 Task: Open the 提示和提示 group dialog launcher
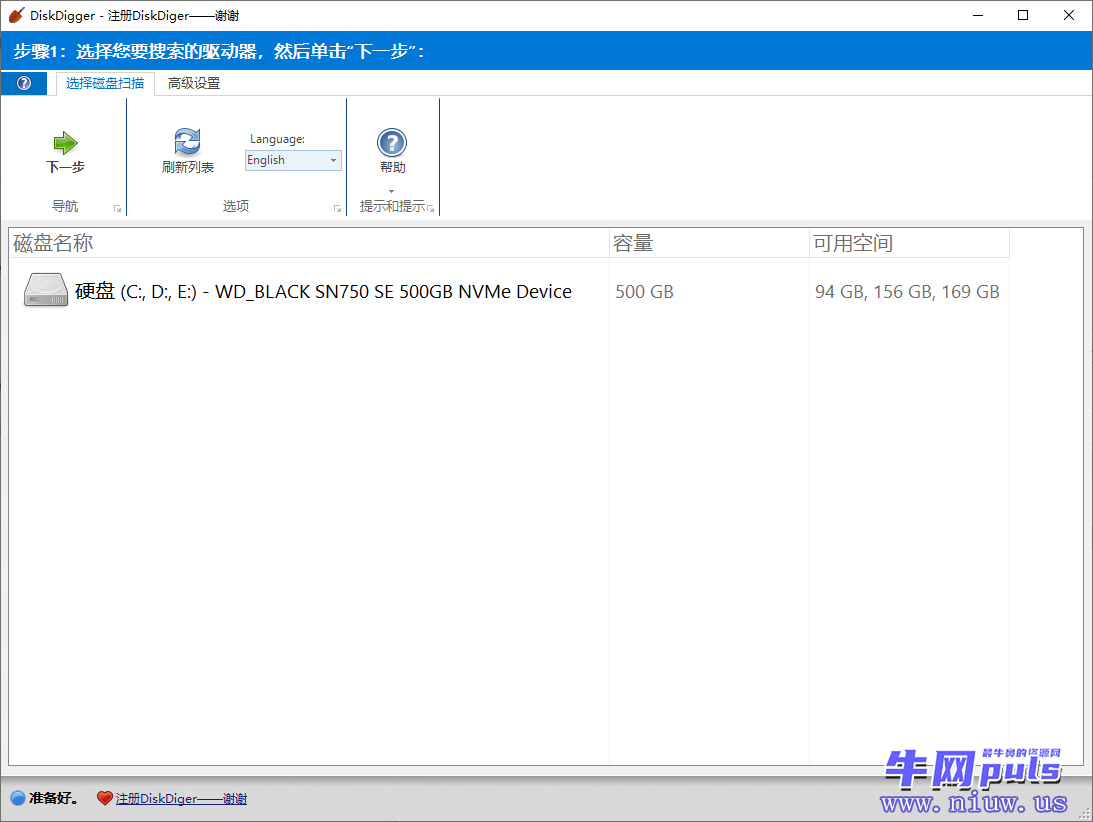pos(431,208)
